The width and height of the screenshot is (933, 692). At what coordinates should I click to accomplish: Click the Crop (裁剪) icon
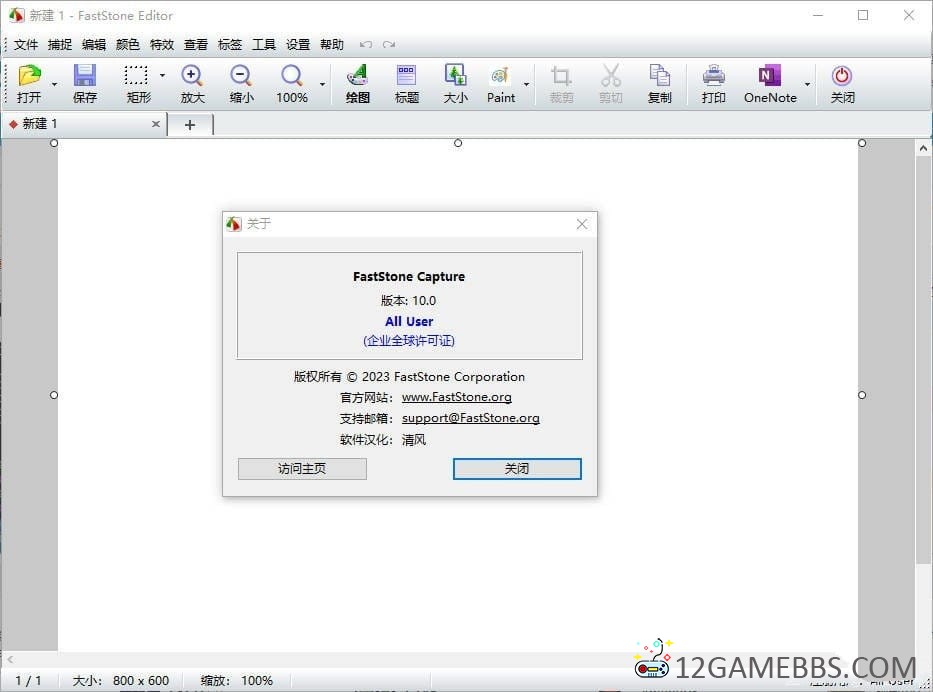coord(561,76)
